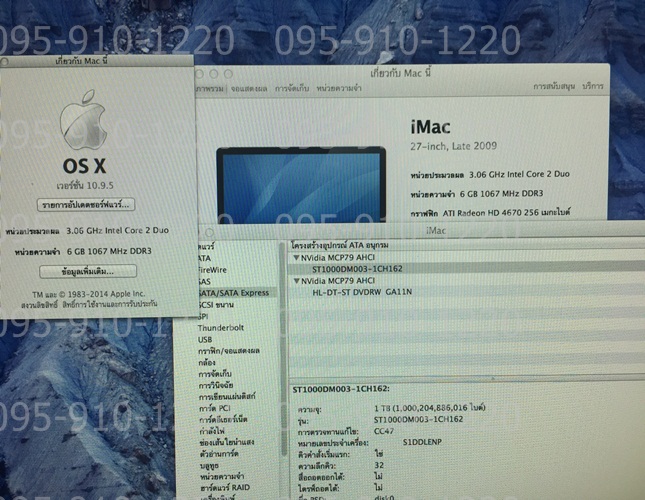The image size is (645, 500).
Task: Open the Service link (บริการ)
Action: [593, 86]
